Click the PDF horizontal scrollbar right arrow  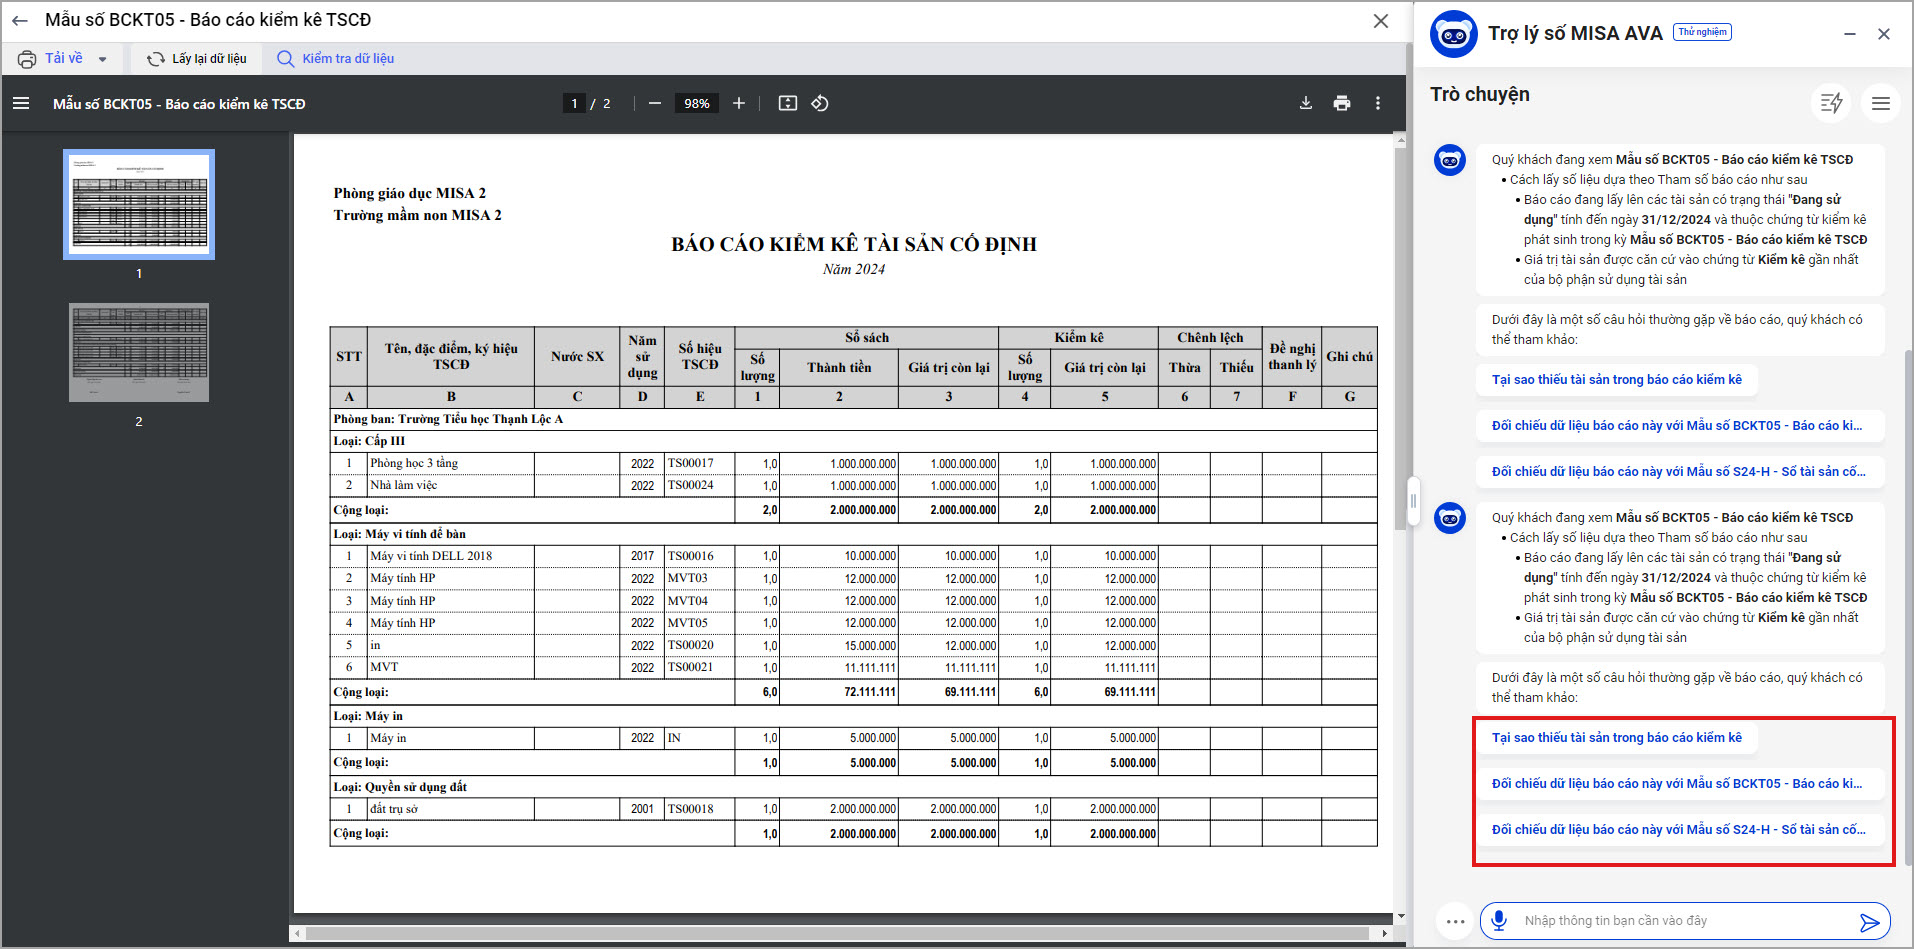(1384, 934)
